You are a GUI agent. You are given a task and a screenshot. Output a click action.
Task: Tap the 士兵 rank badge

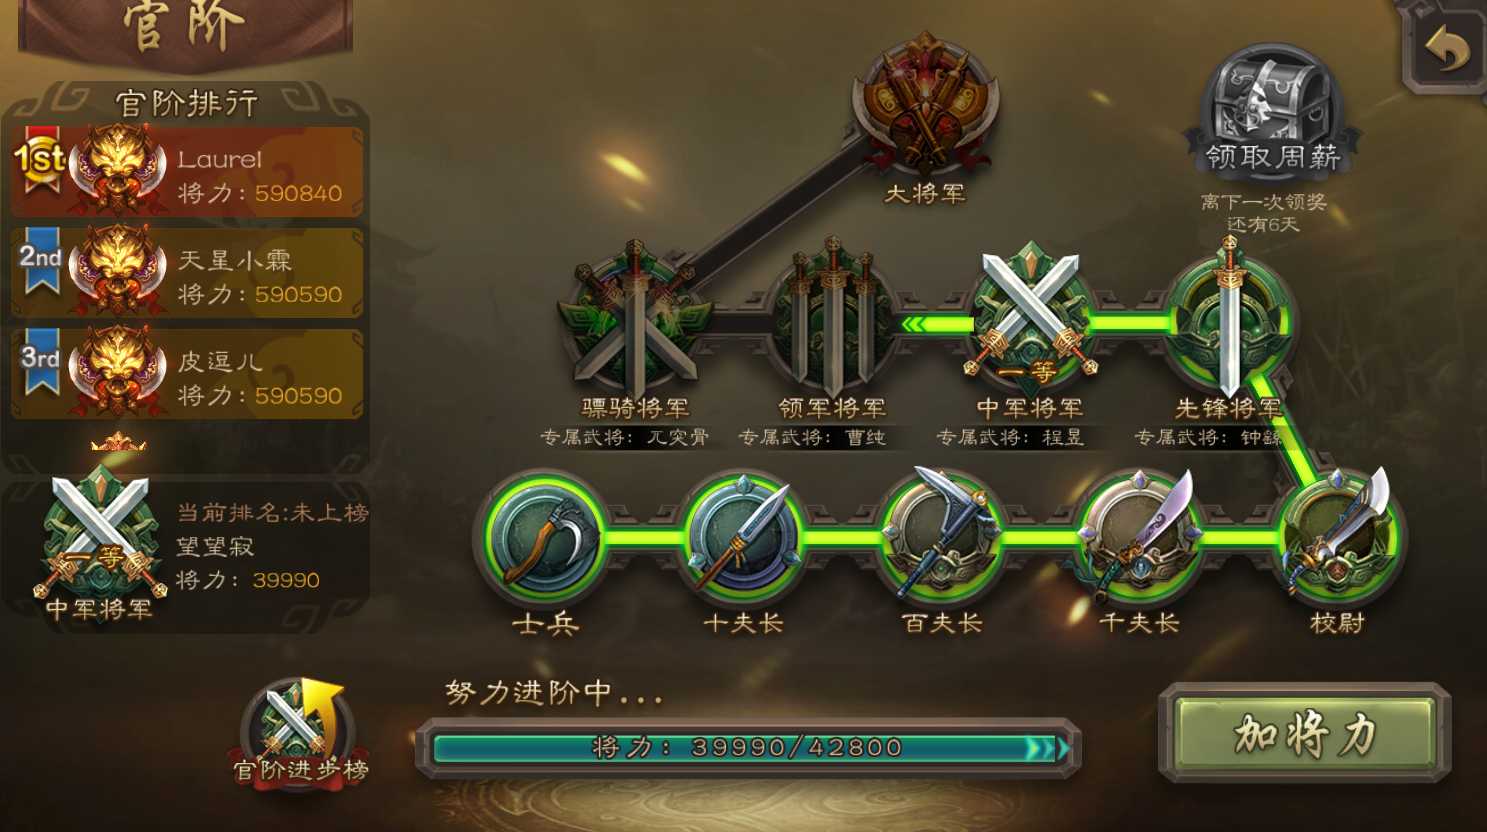(545, 538)
